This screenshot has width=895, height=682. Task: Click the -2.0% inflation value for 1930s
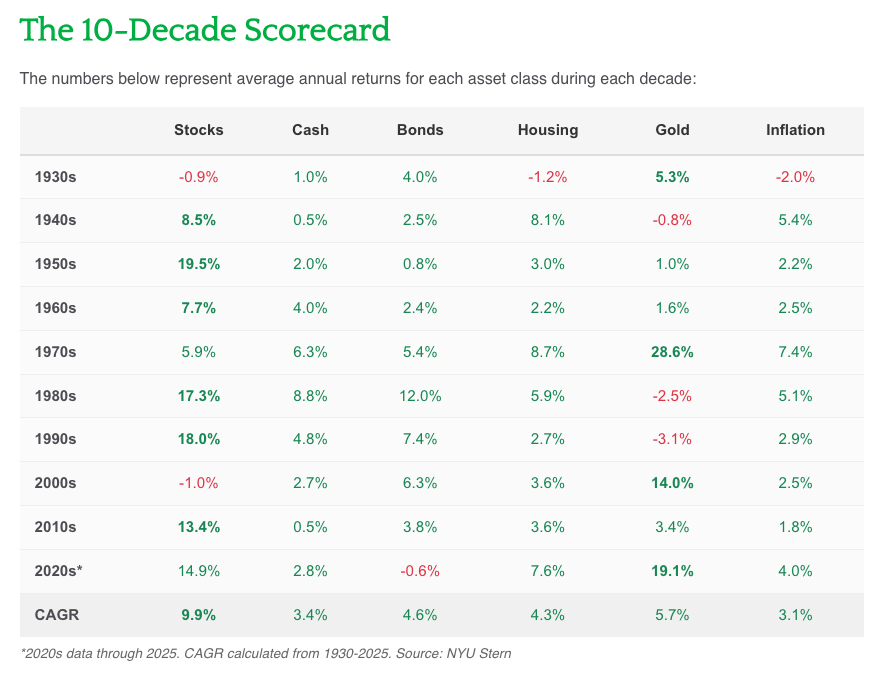[795, 177]
